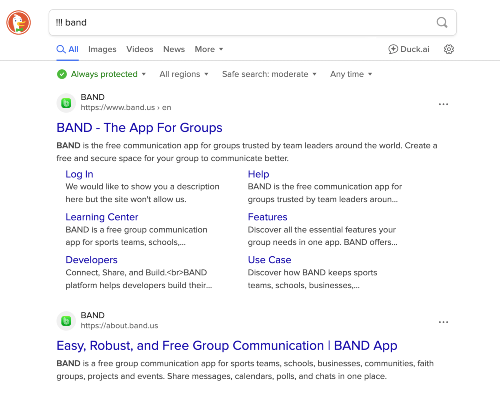500x397 pixels.
Task: Open the Developers sitelink
Action: tap(91, 260)
